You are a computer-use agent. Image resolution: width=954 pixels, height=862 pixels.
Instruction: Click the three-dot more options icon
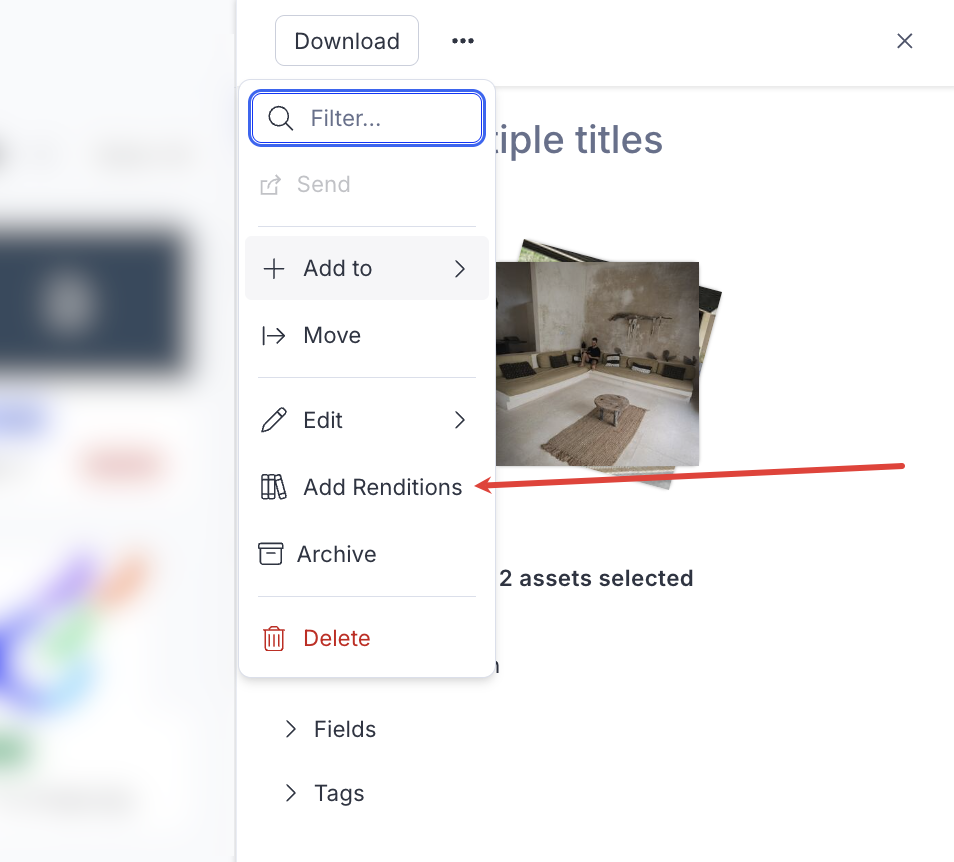pos(462,41)
